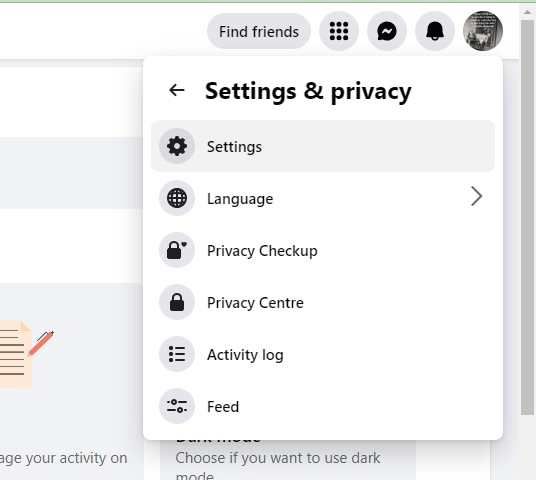Screen dimensions: 536x480
Task: Open the grid menu icon
Action: click(x=339, y=31)
